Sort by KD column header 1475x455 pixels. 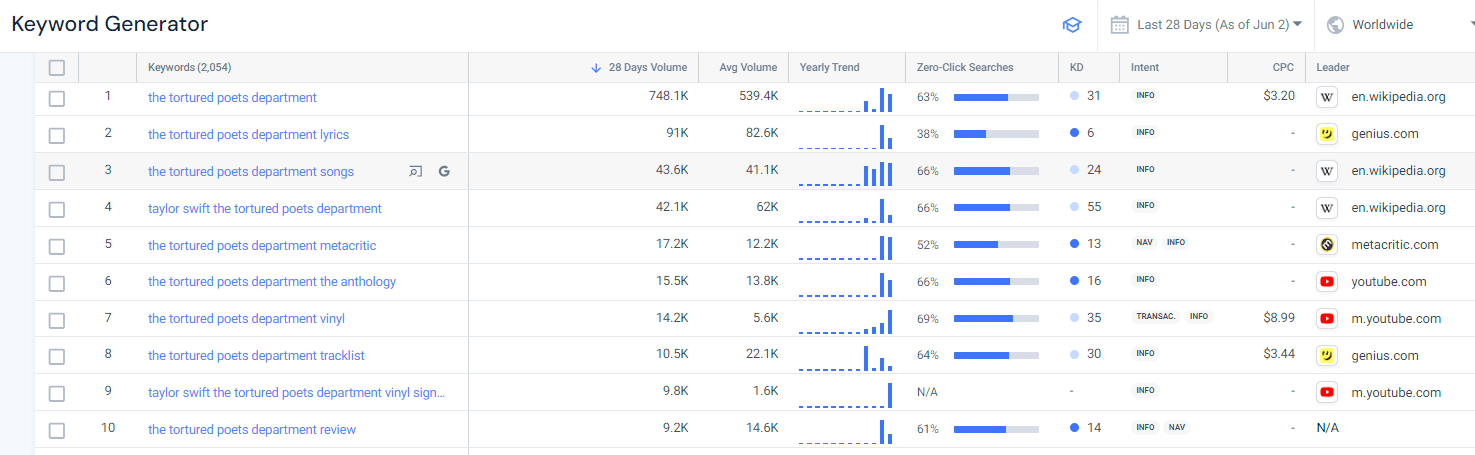(1076, 68)
